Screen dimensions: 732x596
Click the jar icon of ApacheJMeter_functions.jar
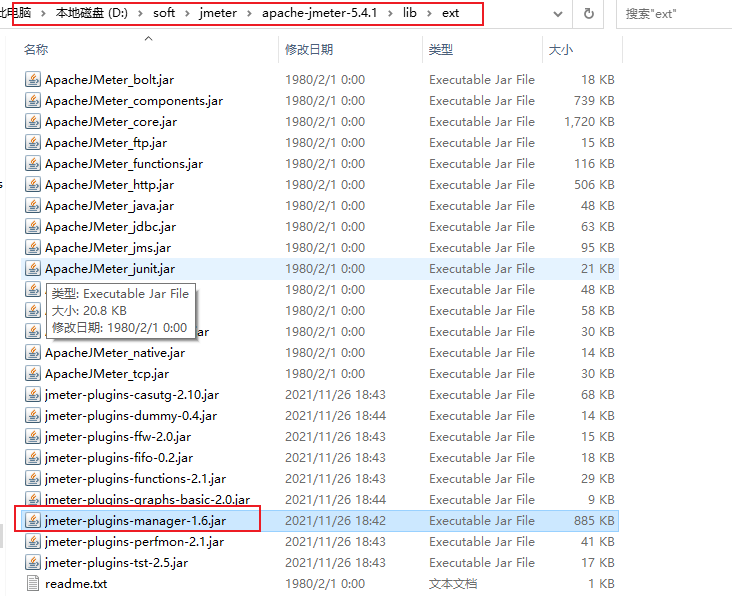click(x=33, y=164)
